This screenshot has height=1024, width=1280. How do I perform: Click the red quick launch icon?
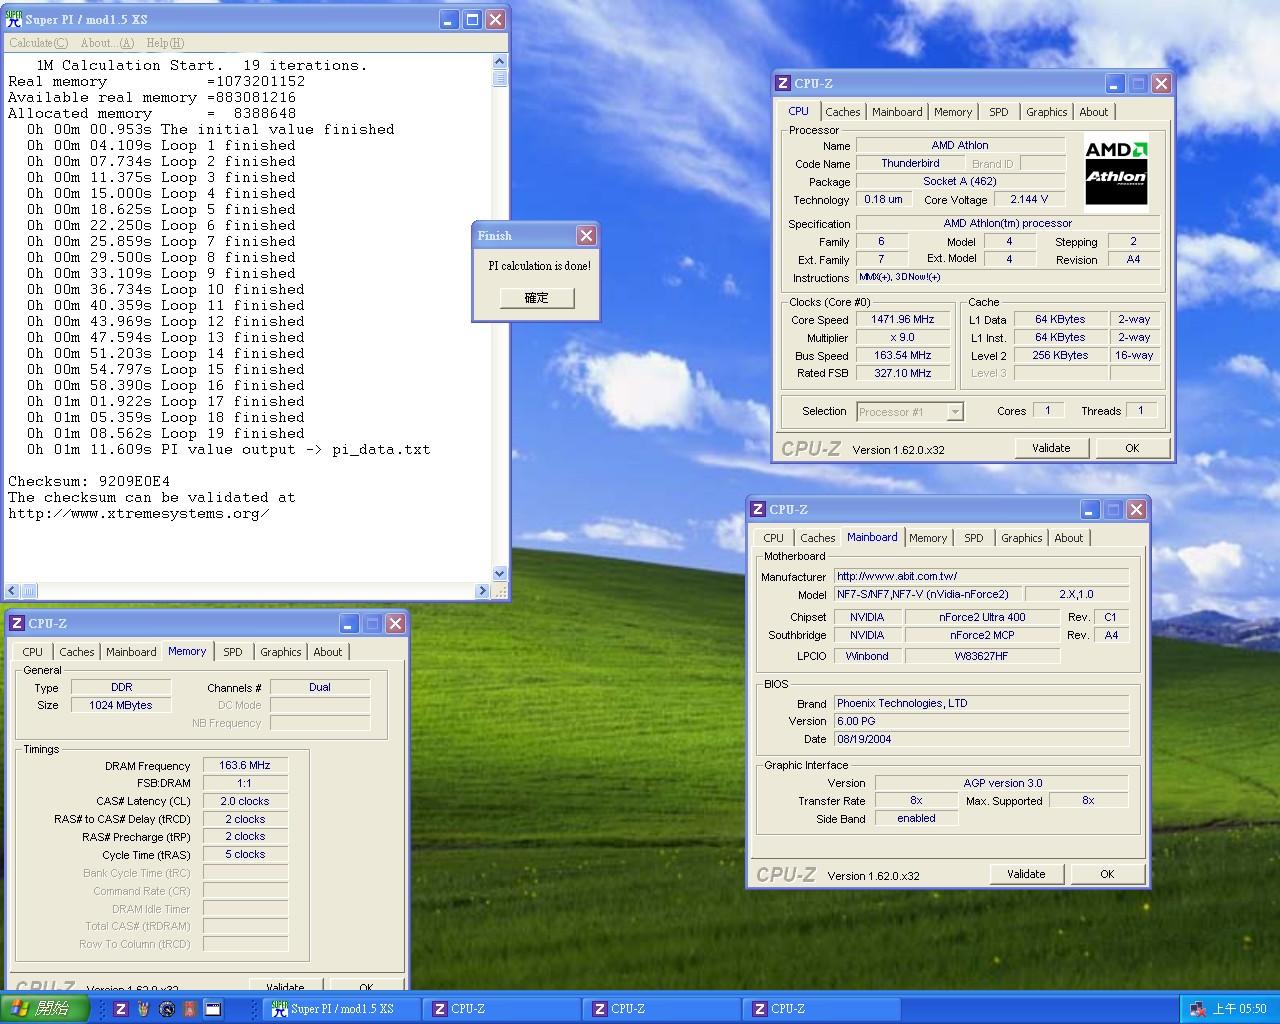tap(190, 1009)
